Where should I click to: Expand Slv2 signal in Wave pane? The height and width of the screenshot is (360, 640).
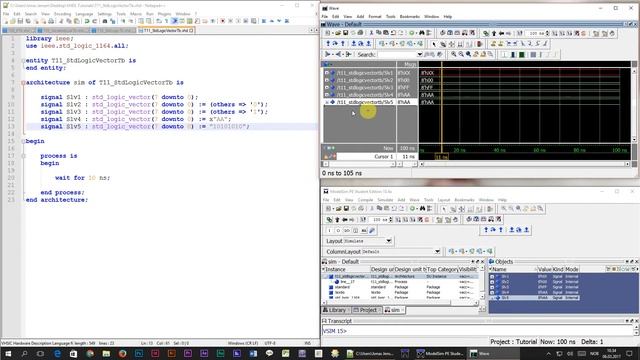(327, 80)
